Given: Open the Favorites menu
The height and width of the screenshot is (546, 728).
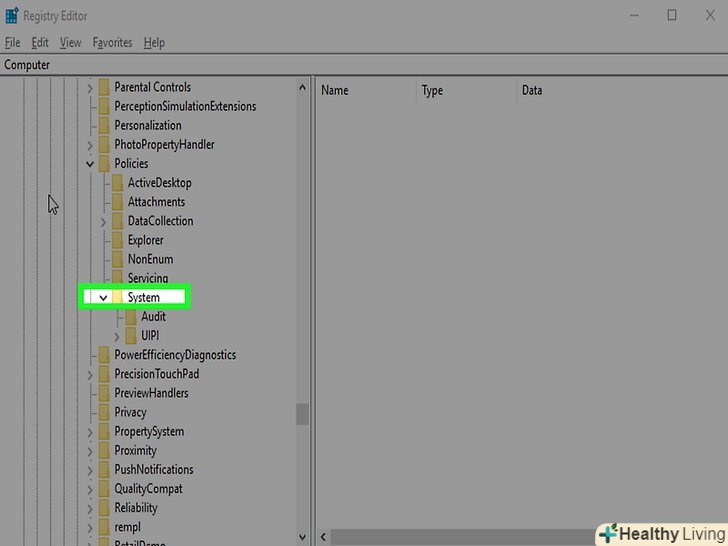Looking at the screenshot, I should point(112,43).
